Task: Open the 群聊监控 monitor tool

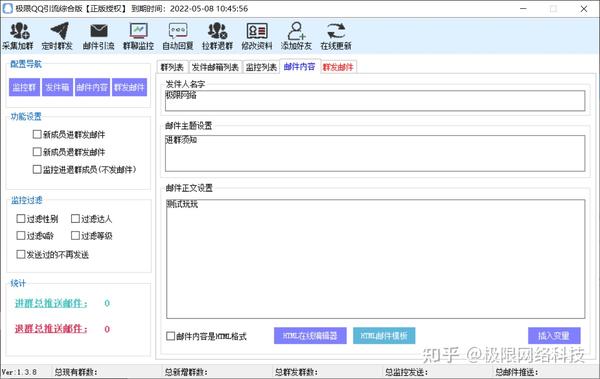Action: click(138, 36)
